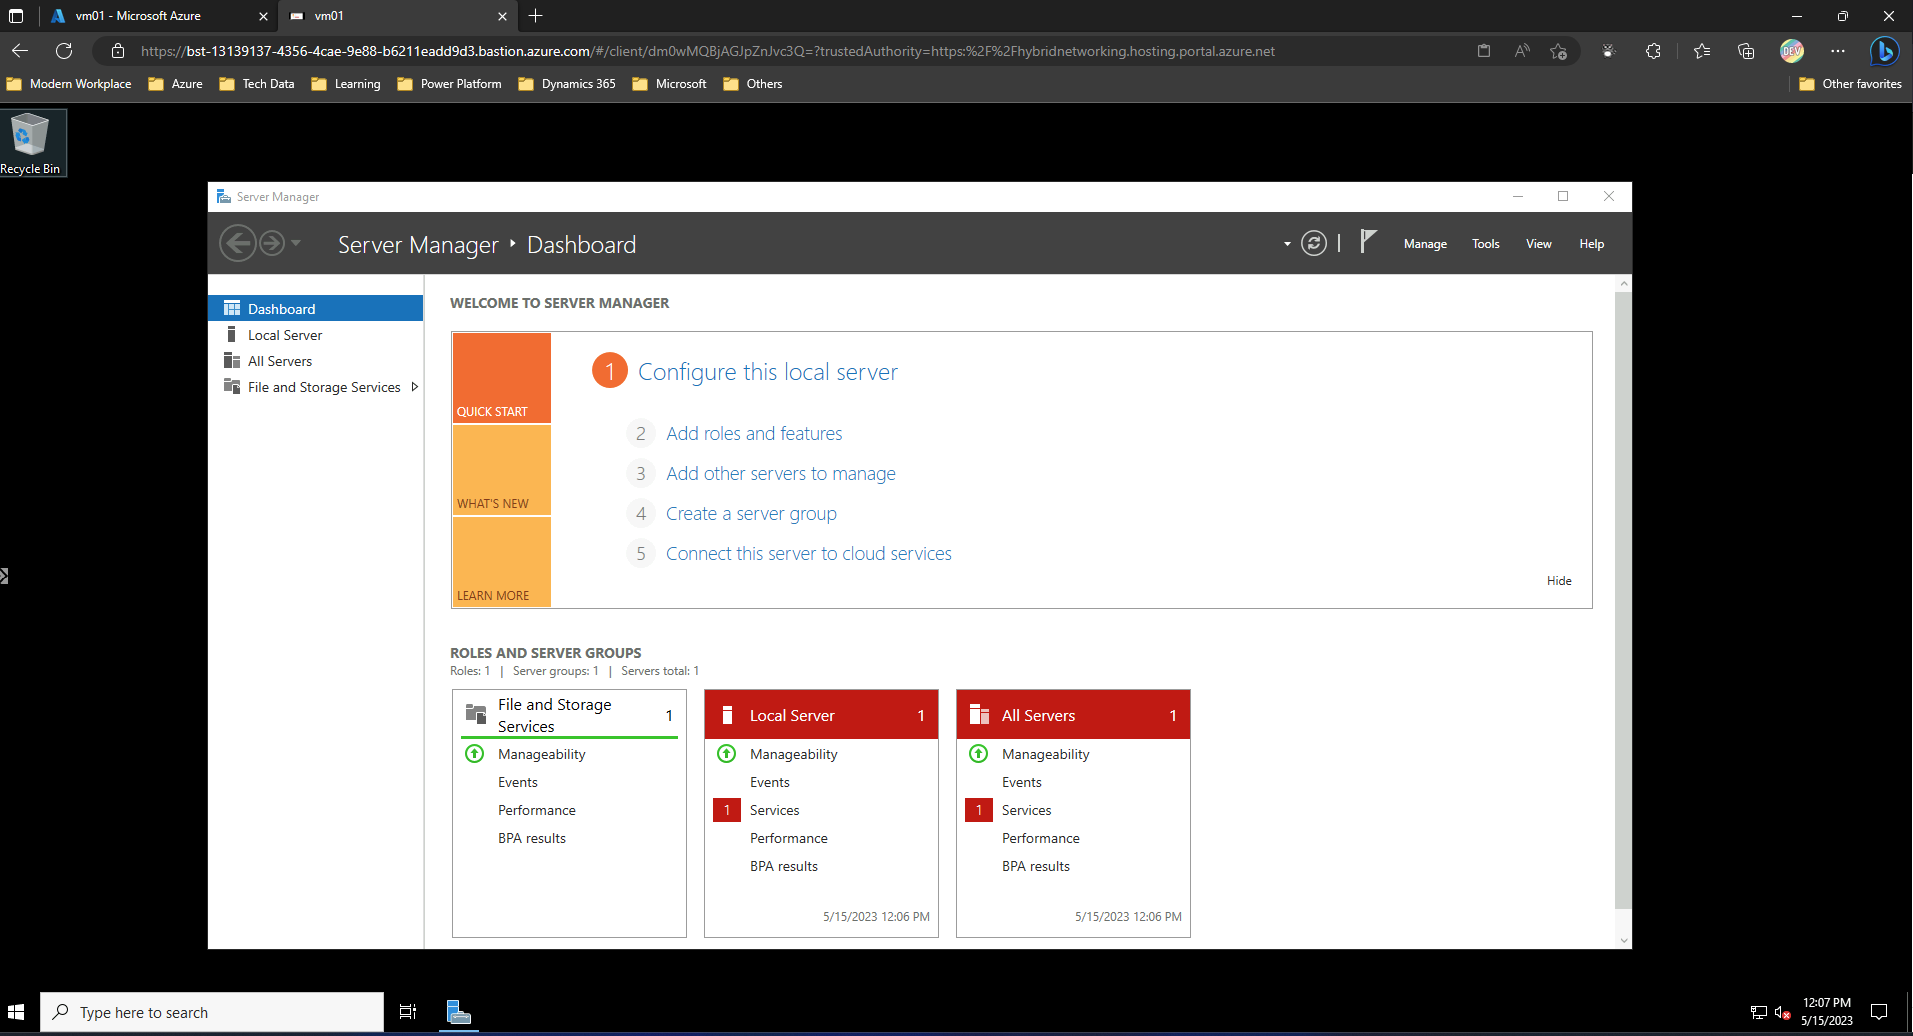The width and height of the screenshot is (1913, 1036).
Task: Open Performance in Local Server tile
Action: 789,838
